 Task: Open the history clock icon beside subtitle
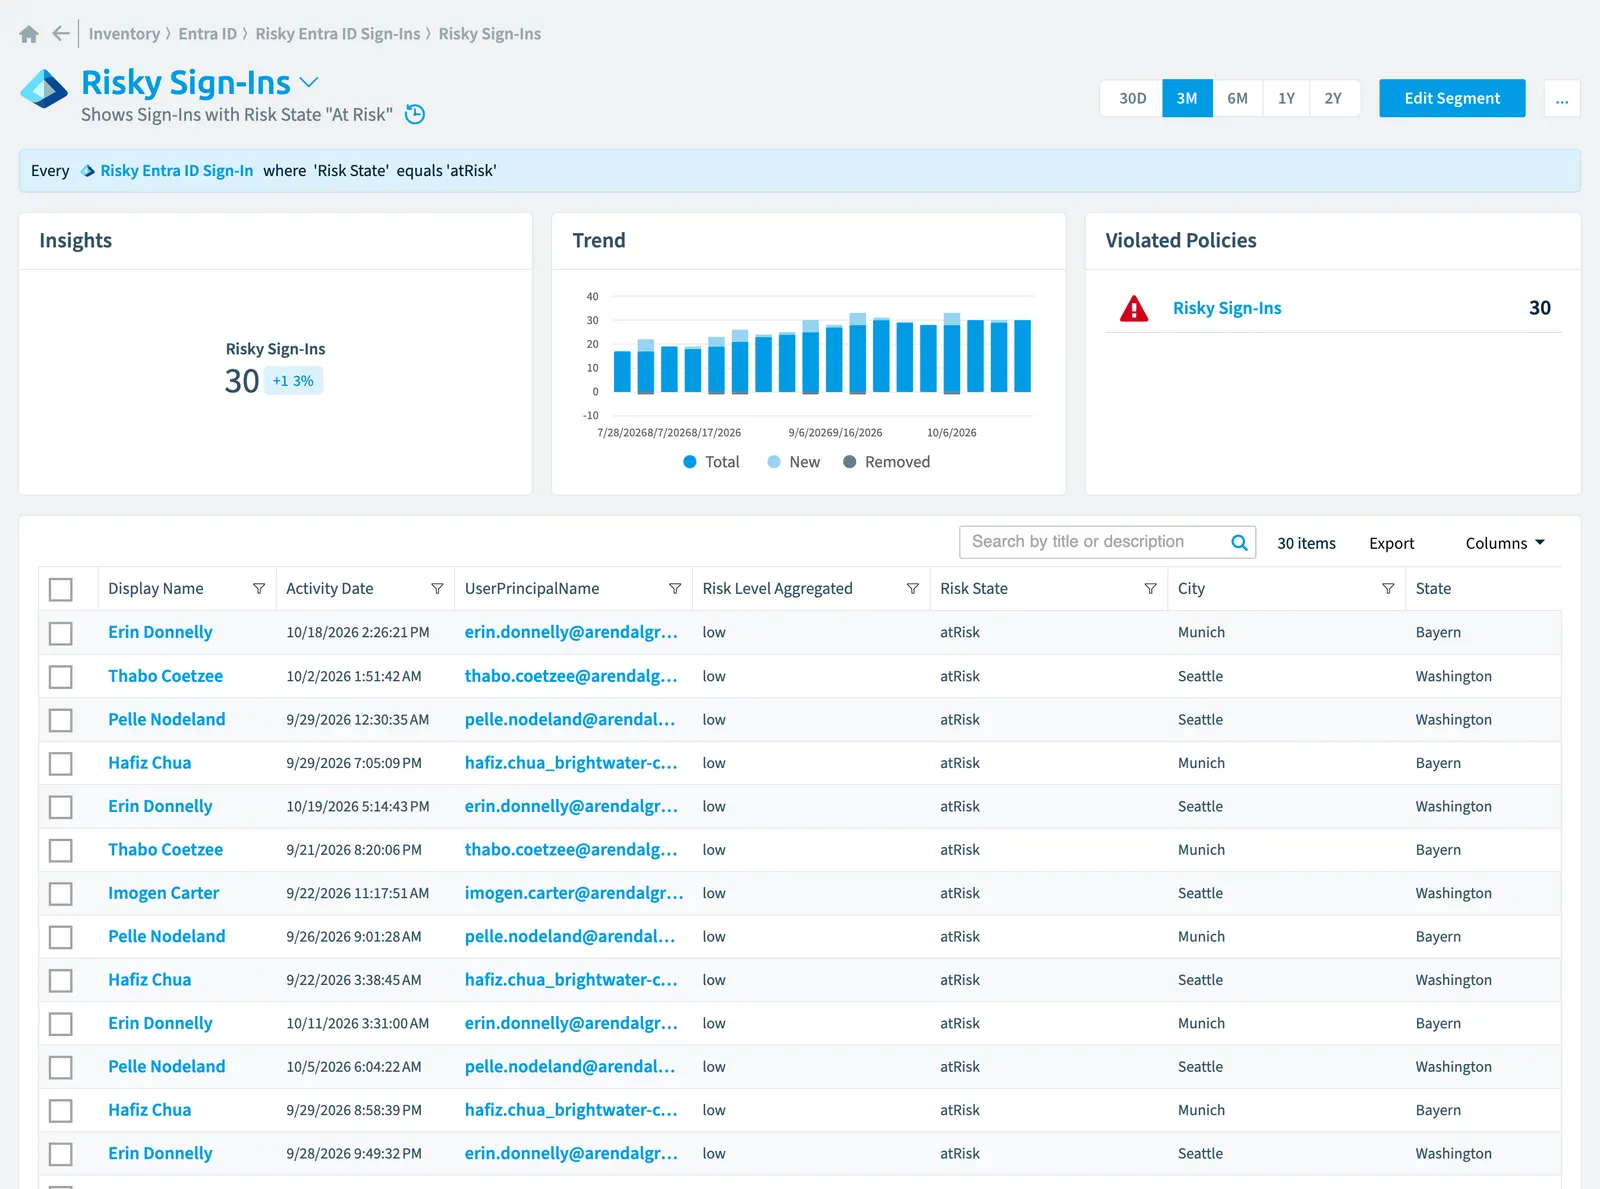pyautogui.click(x=415, y=114)
